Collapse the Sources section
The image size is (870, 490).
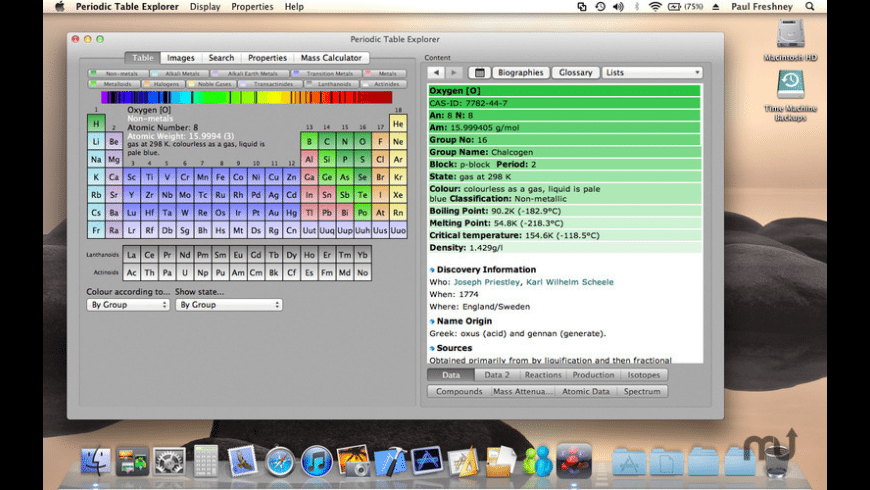coord(432,348)
